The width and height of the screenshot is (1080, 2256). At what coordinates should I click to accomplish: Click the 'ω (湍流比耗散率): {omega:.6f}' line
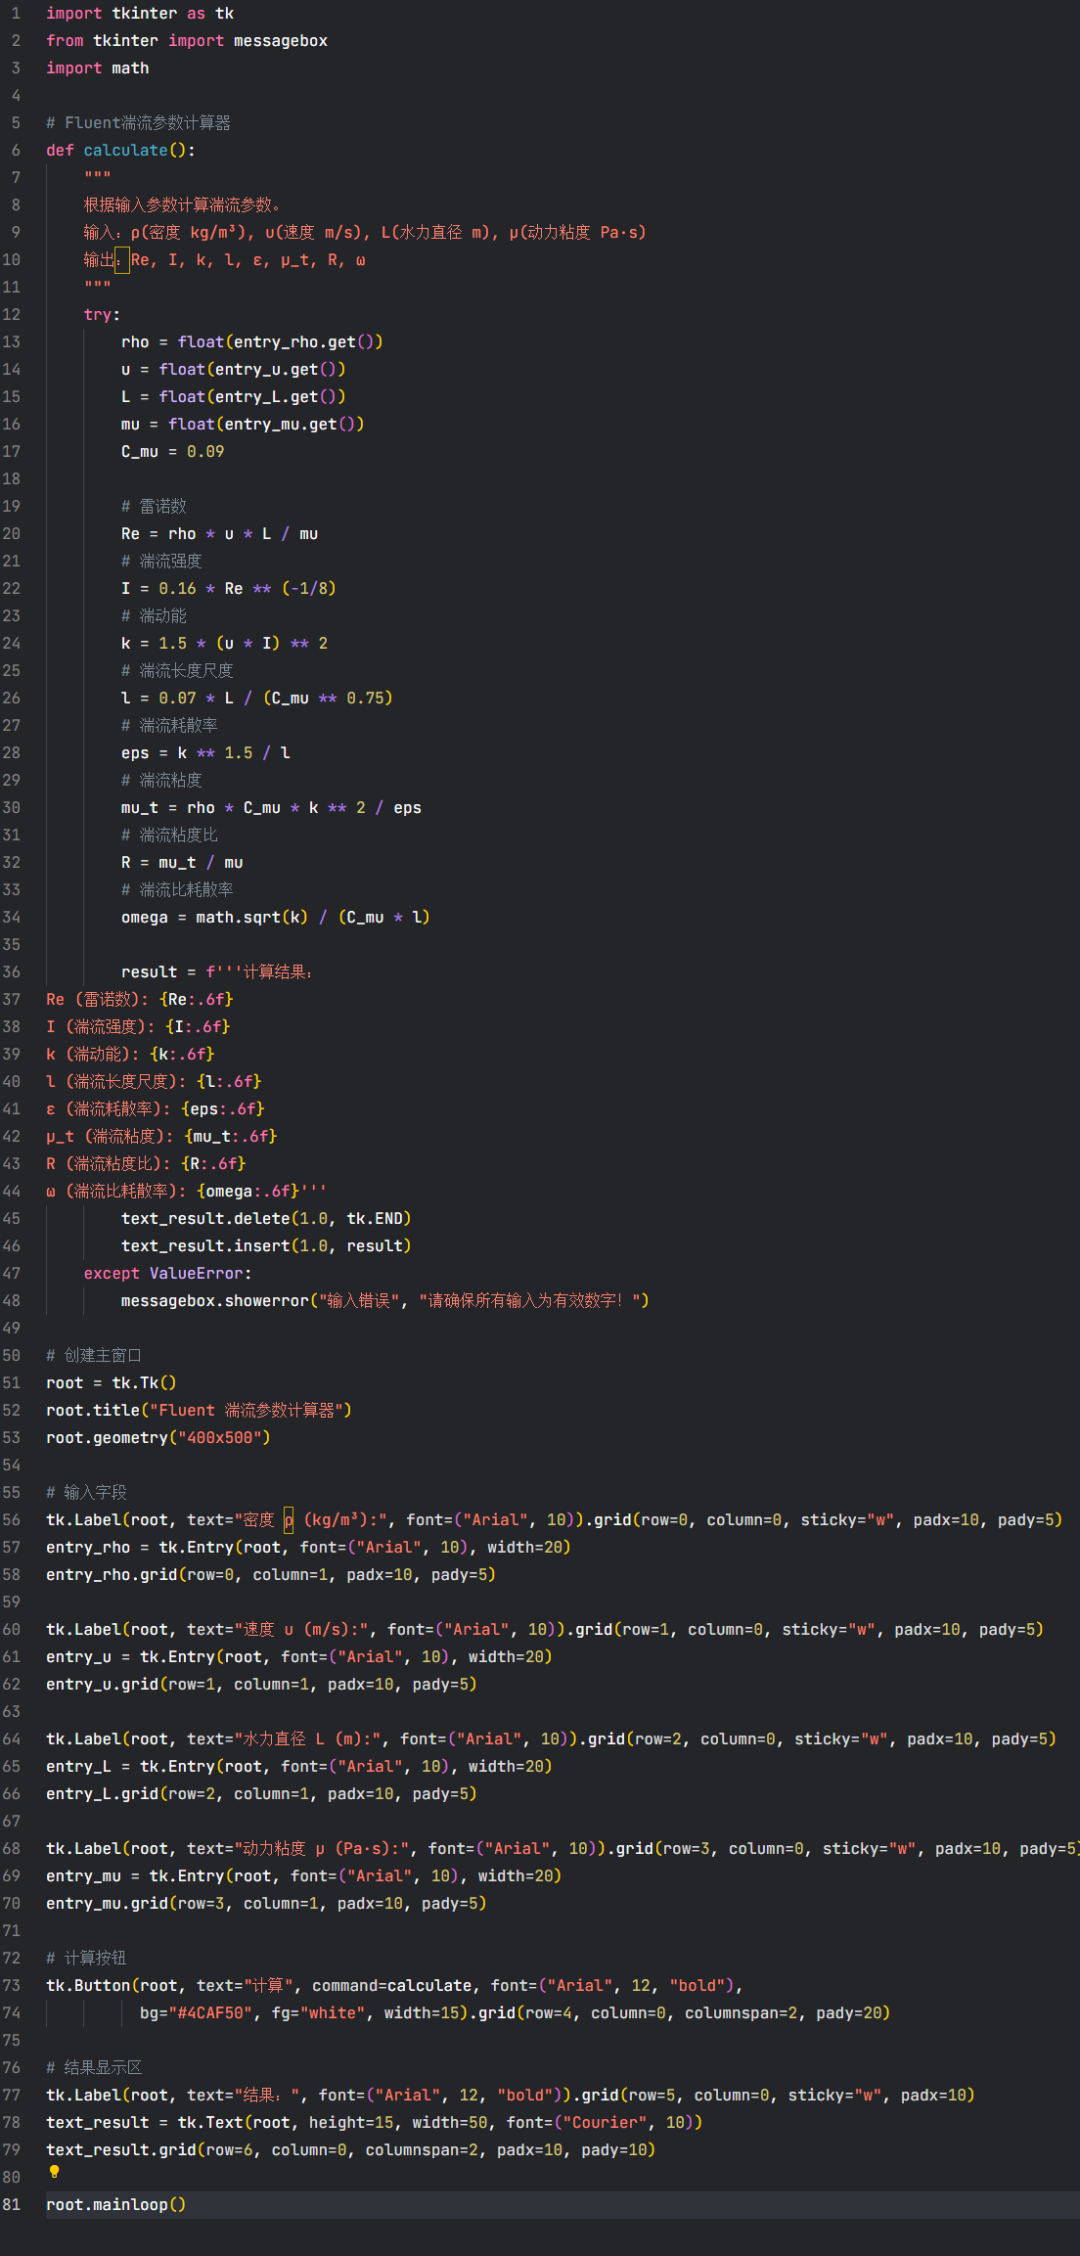[x=186, y=1191]
